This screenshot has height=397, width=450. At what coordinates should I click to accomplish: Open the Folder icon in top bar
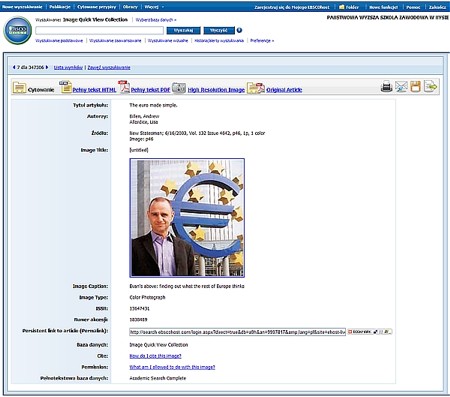pyautogui.click(x=349, y=7)
